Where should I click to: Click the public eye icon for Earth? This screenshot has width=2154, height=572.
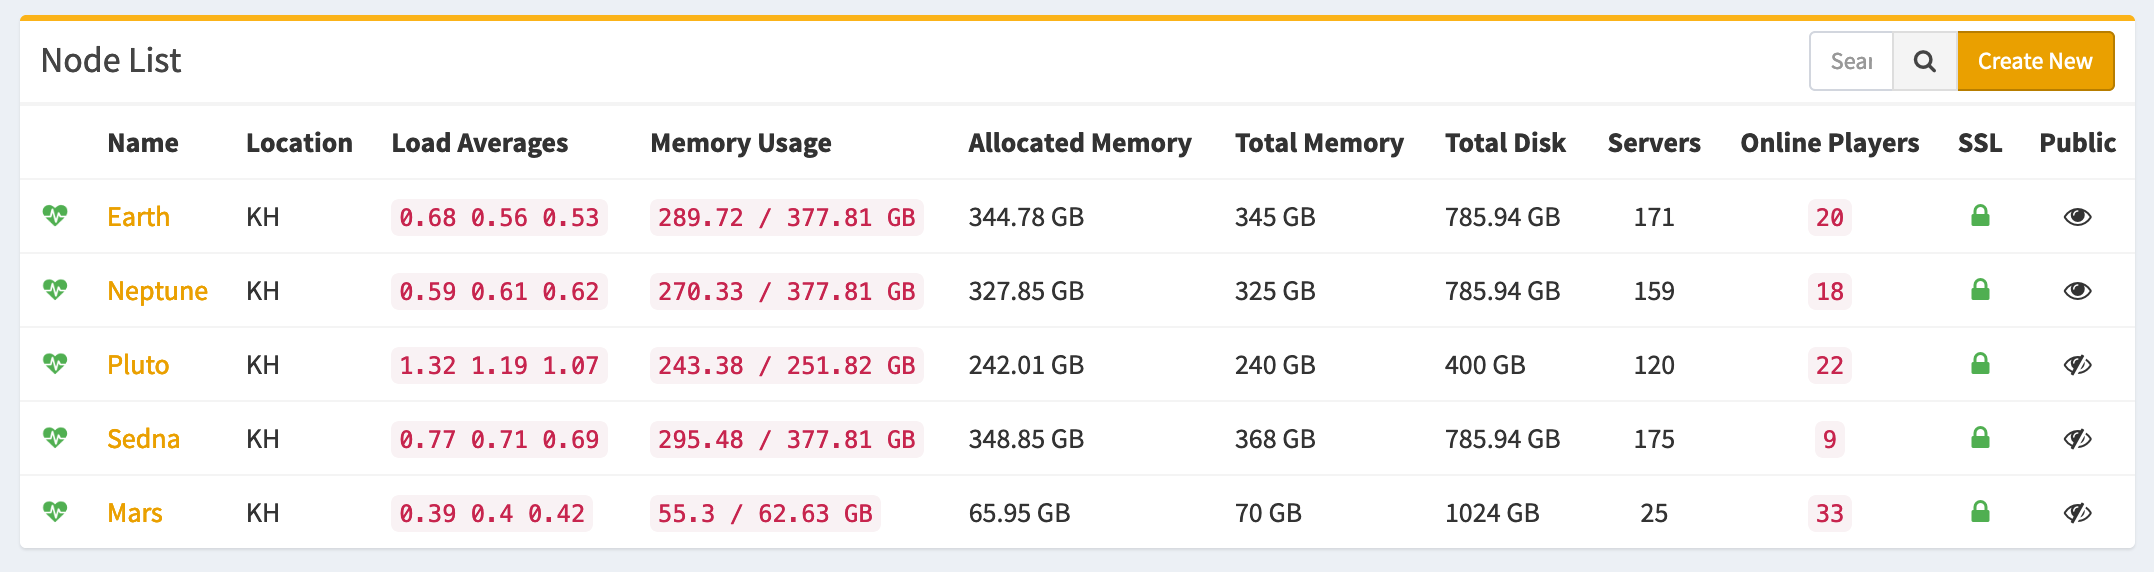coord(2077,217)
